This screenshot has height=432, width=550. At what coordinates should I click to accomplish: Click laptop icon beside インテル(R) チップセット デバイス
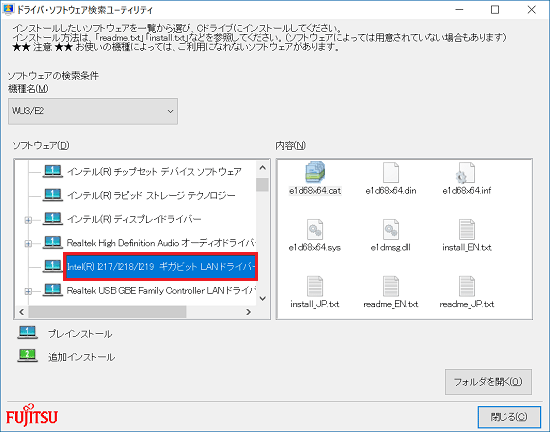click(x=53, y=171)
